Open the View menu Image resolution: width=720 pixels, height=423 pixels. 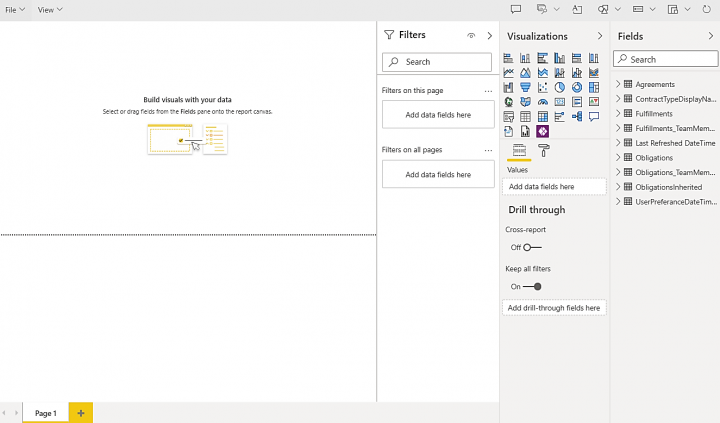point(50,10)
